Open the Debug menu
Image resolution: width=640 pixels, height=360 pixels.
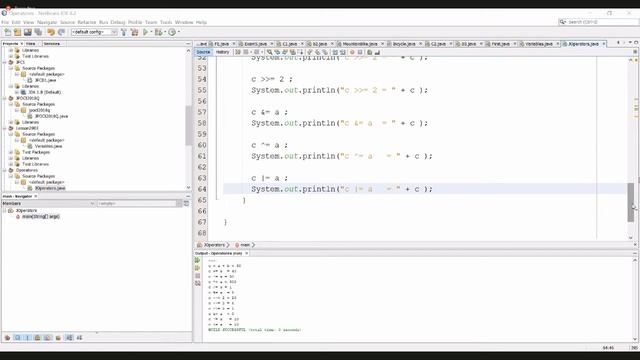pyautogui.click(x=118, y=22)
